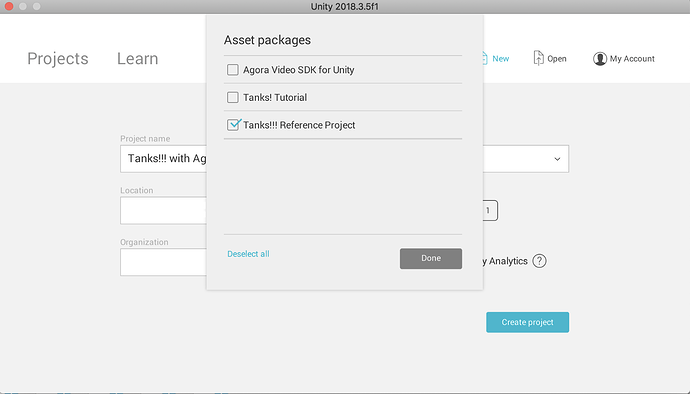Focus the Location input field
Viewport: 690px width, 394px height.
pyautogui.click(x=163, y=210)
